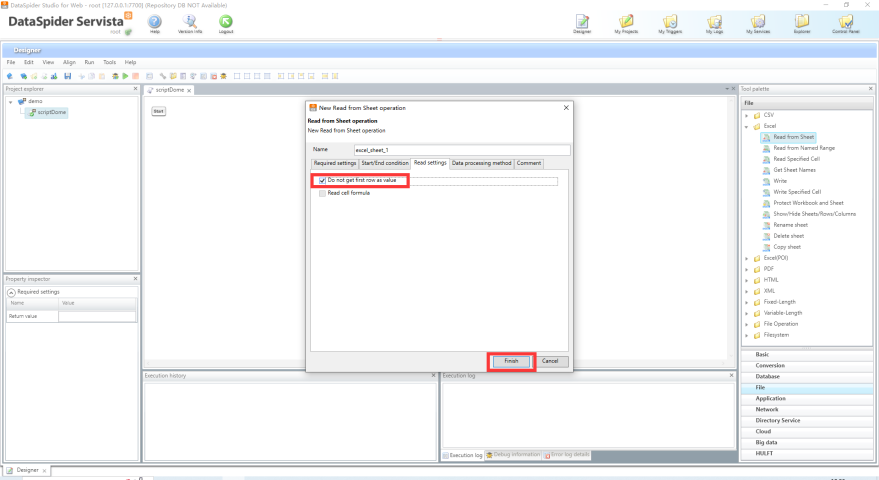Select Write Specified Cell tool
This screenshot has height=480, width=879.
797,192
